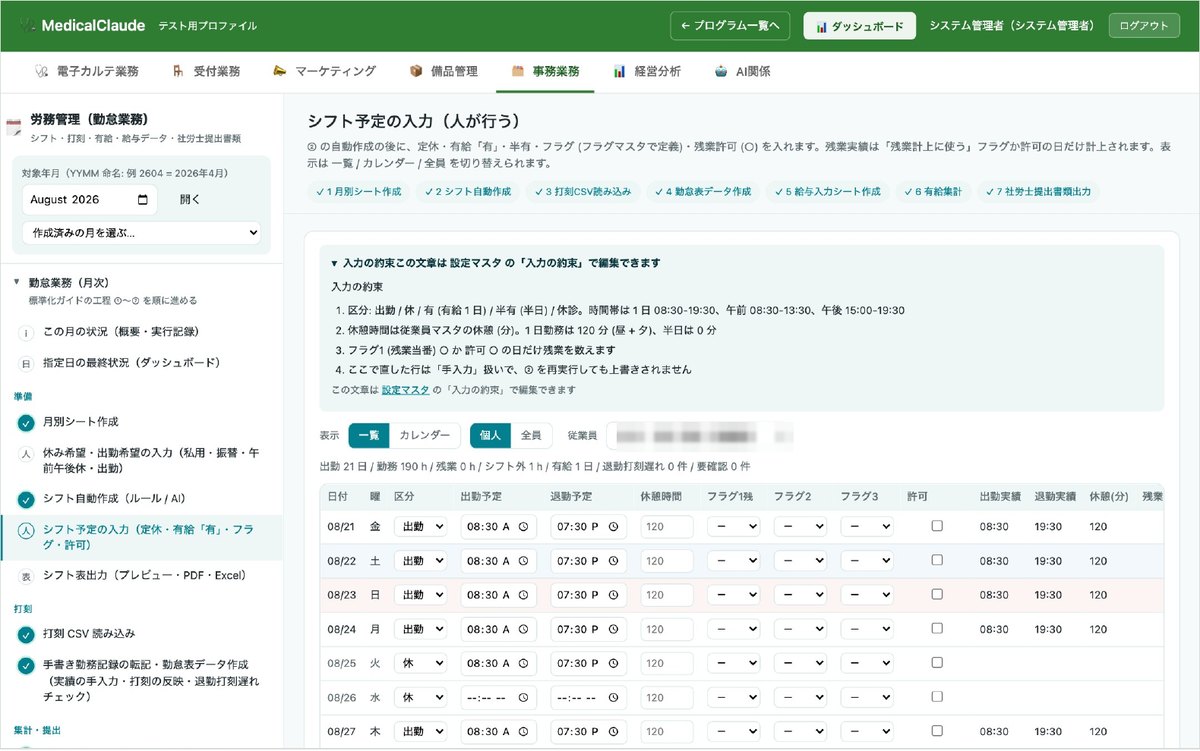Open the 従業員 selector field
1200x751 pixels.
click(699, 436)
